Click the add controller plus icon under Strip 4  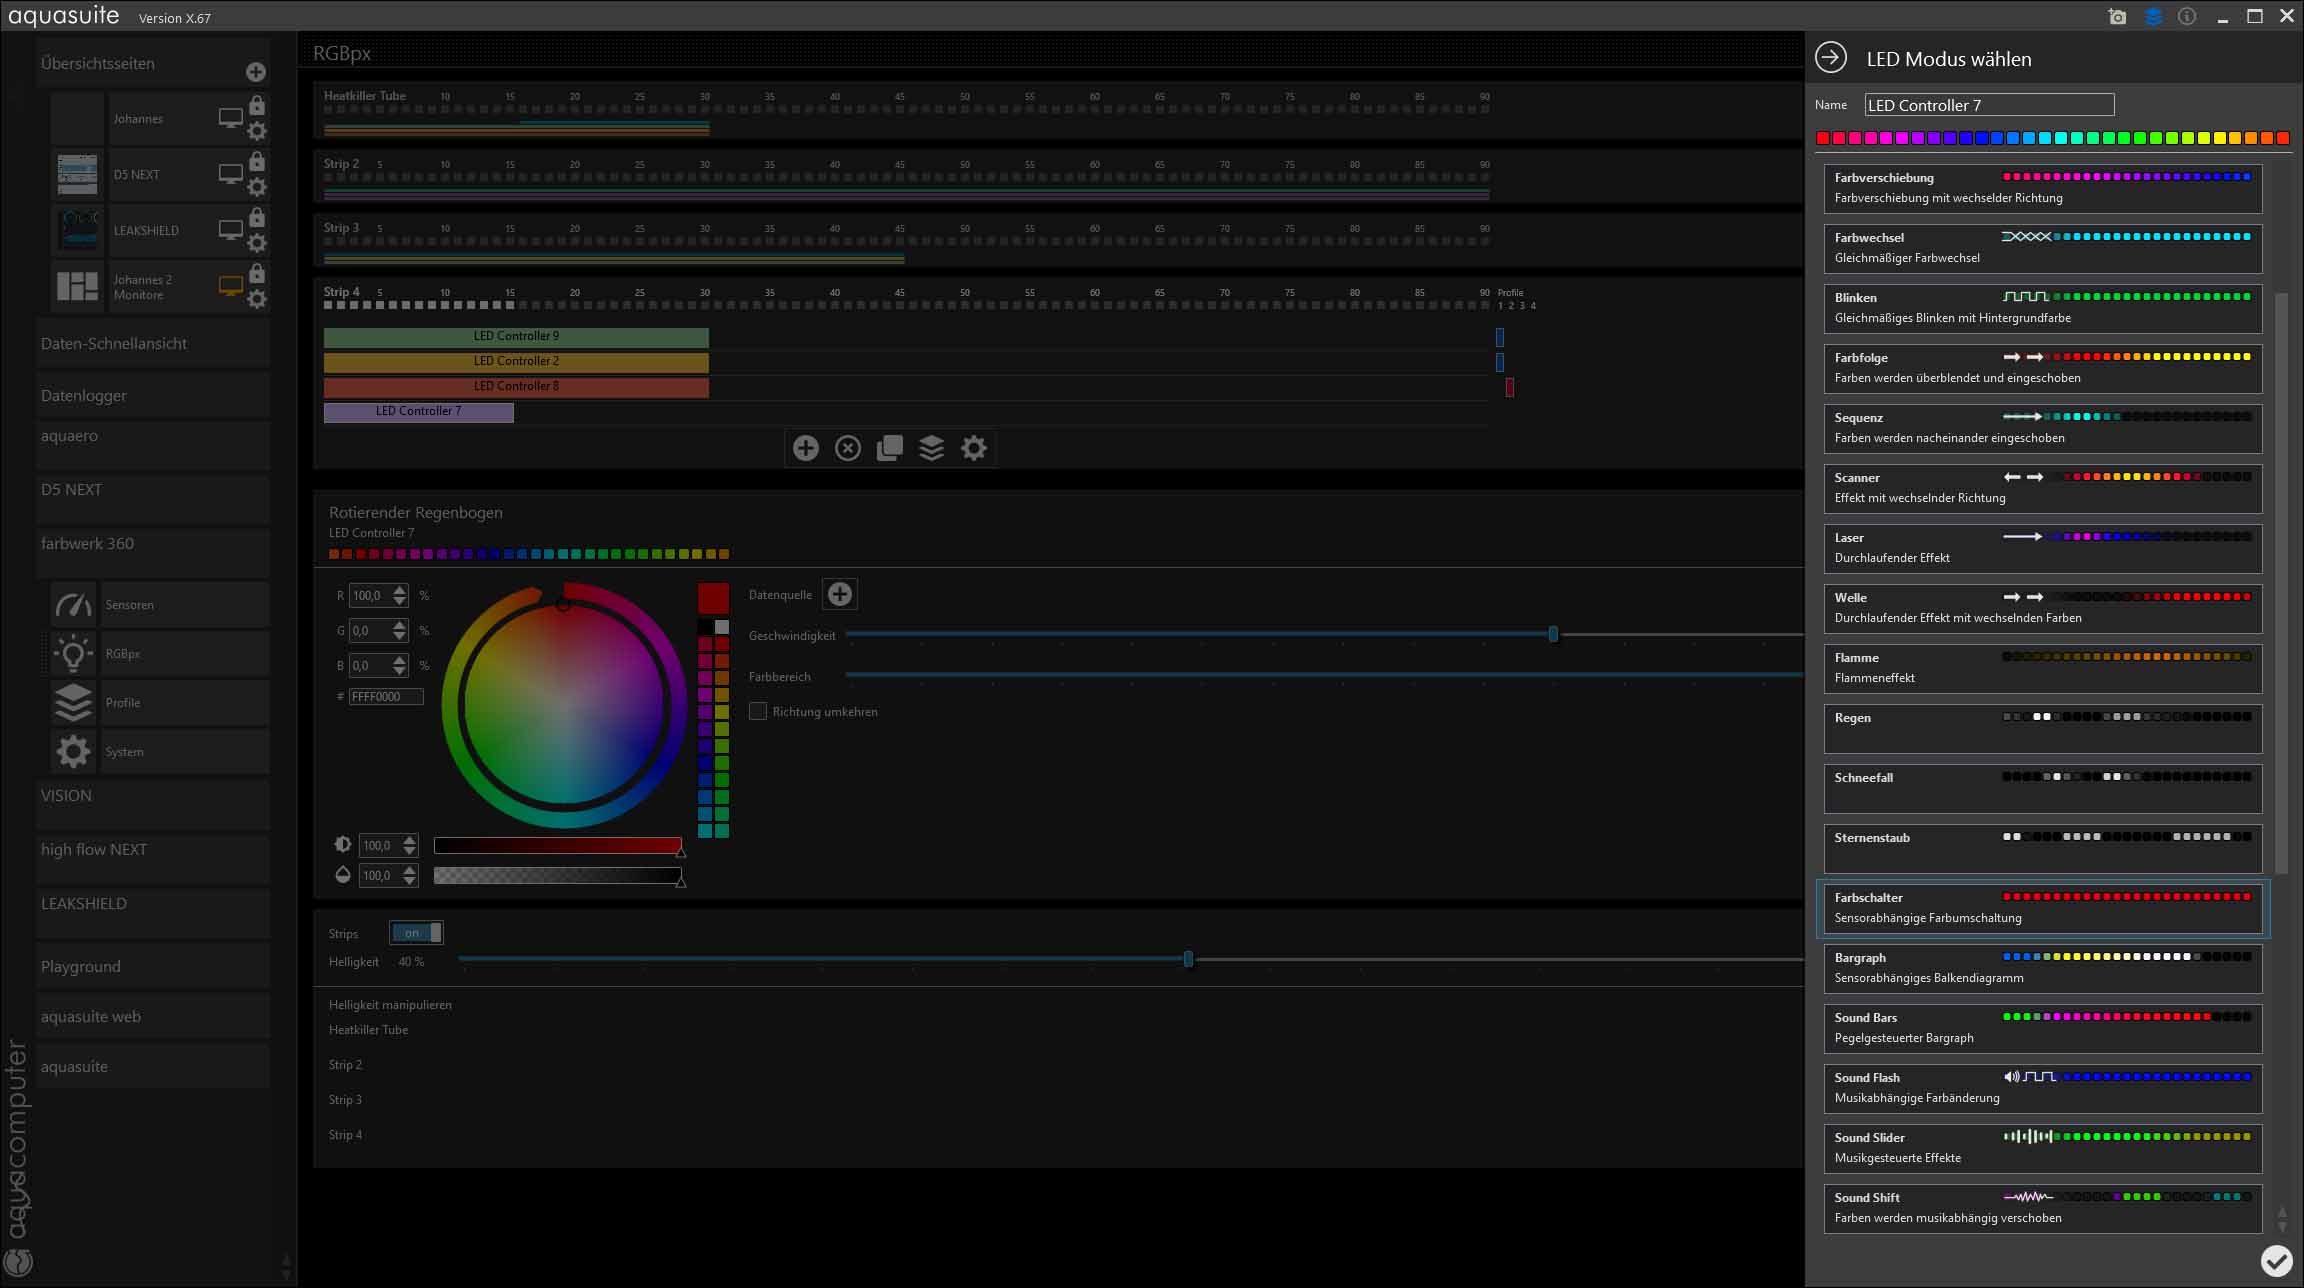[806, 448]
